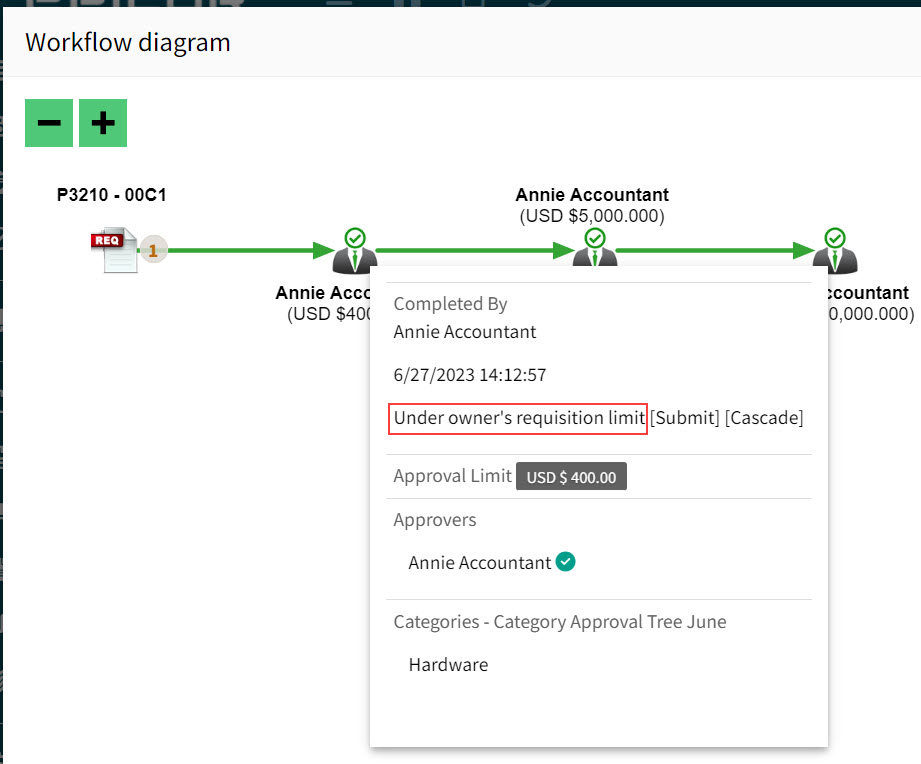
Task: Zoom out the diagram with the minus icon
Action: tap(48, 122)
